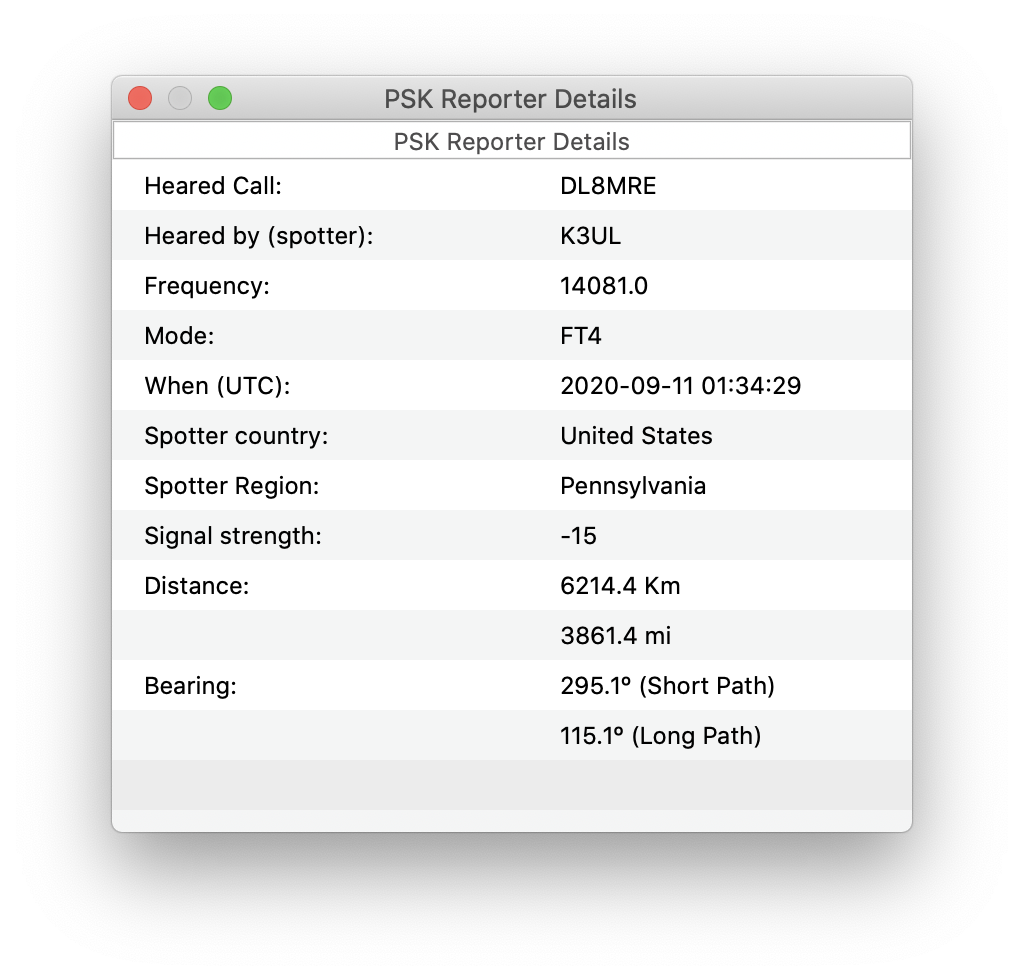Click the Pennsylvania region value
Screen dimensions: 1024x980
(633, 486)
